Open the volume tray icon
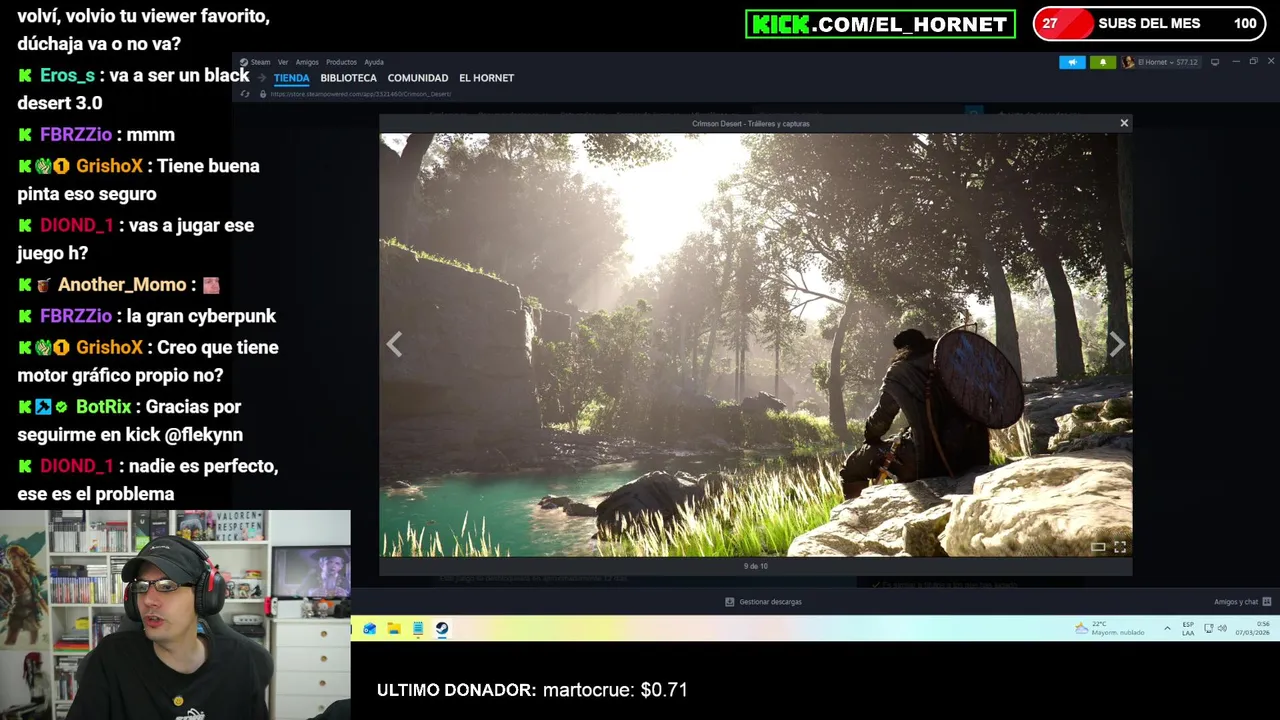 coord(1222,629)
